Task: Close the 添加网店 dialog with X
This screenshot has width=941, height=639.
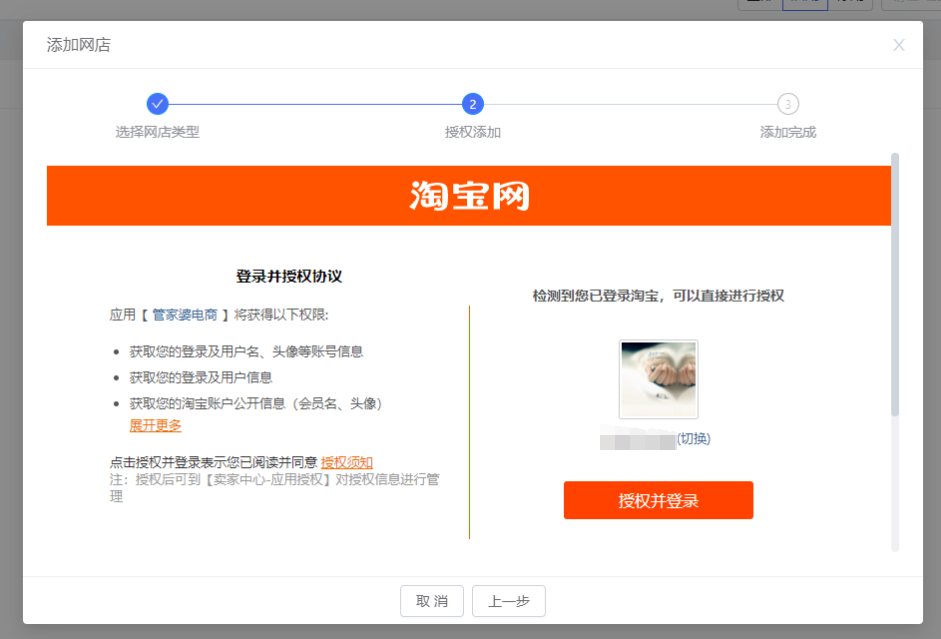Action: pyautogui.click(x=898, y=45)
